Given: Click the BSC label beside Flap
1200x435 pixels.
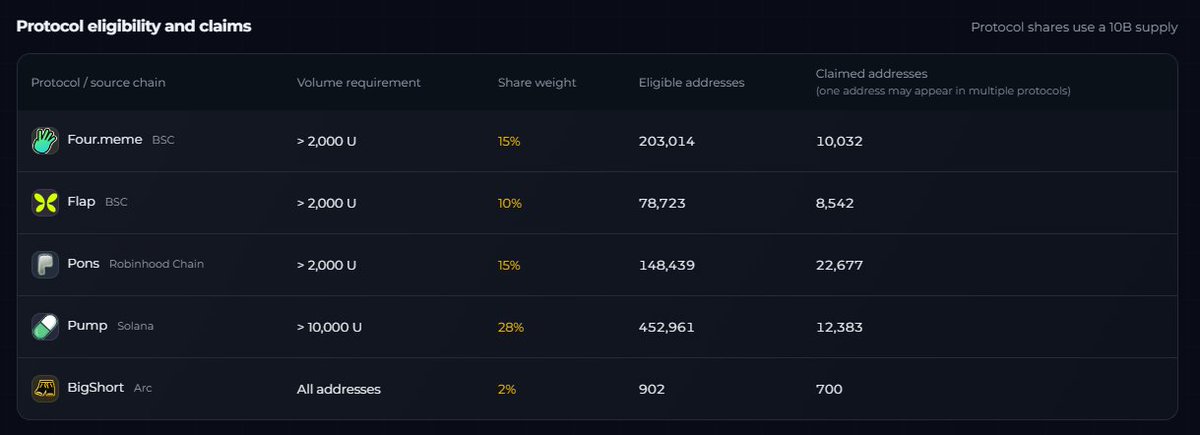Looking at the screenshot, I should (116, 202).
